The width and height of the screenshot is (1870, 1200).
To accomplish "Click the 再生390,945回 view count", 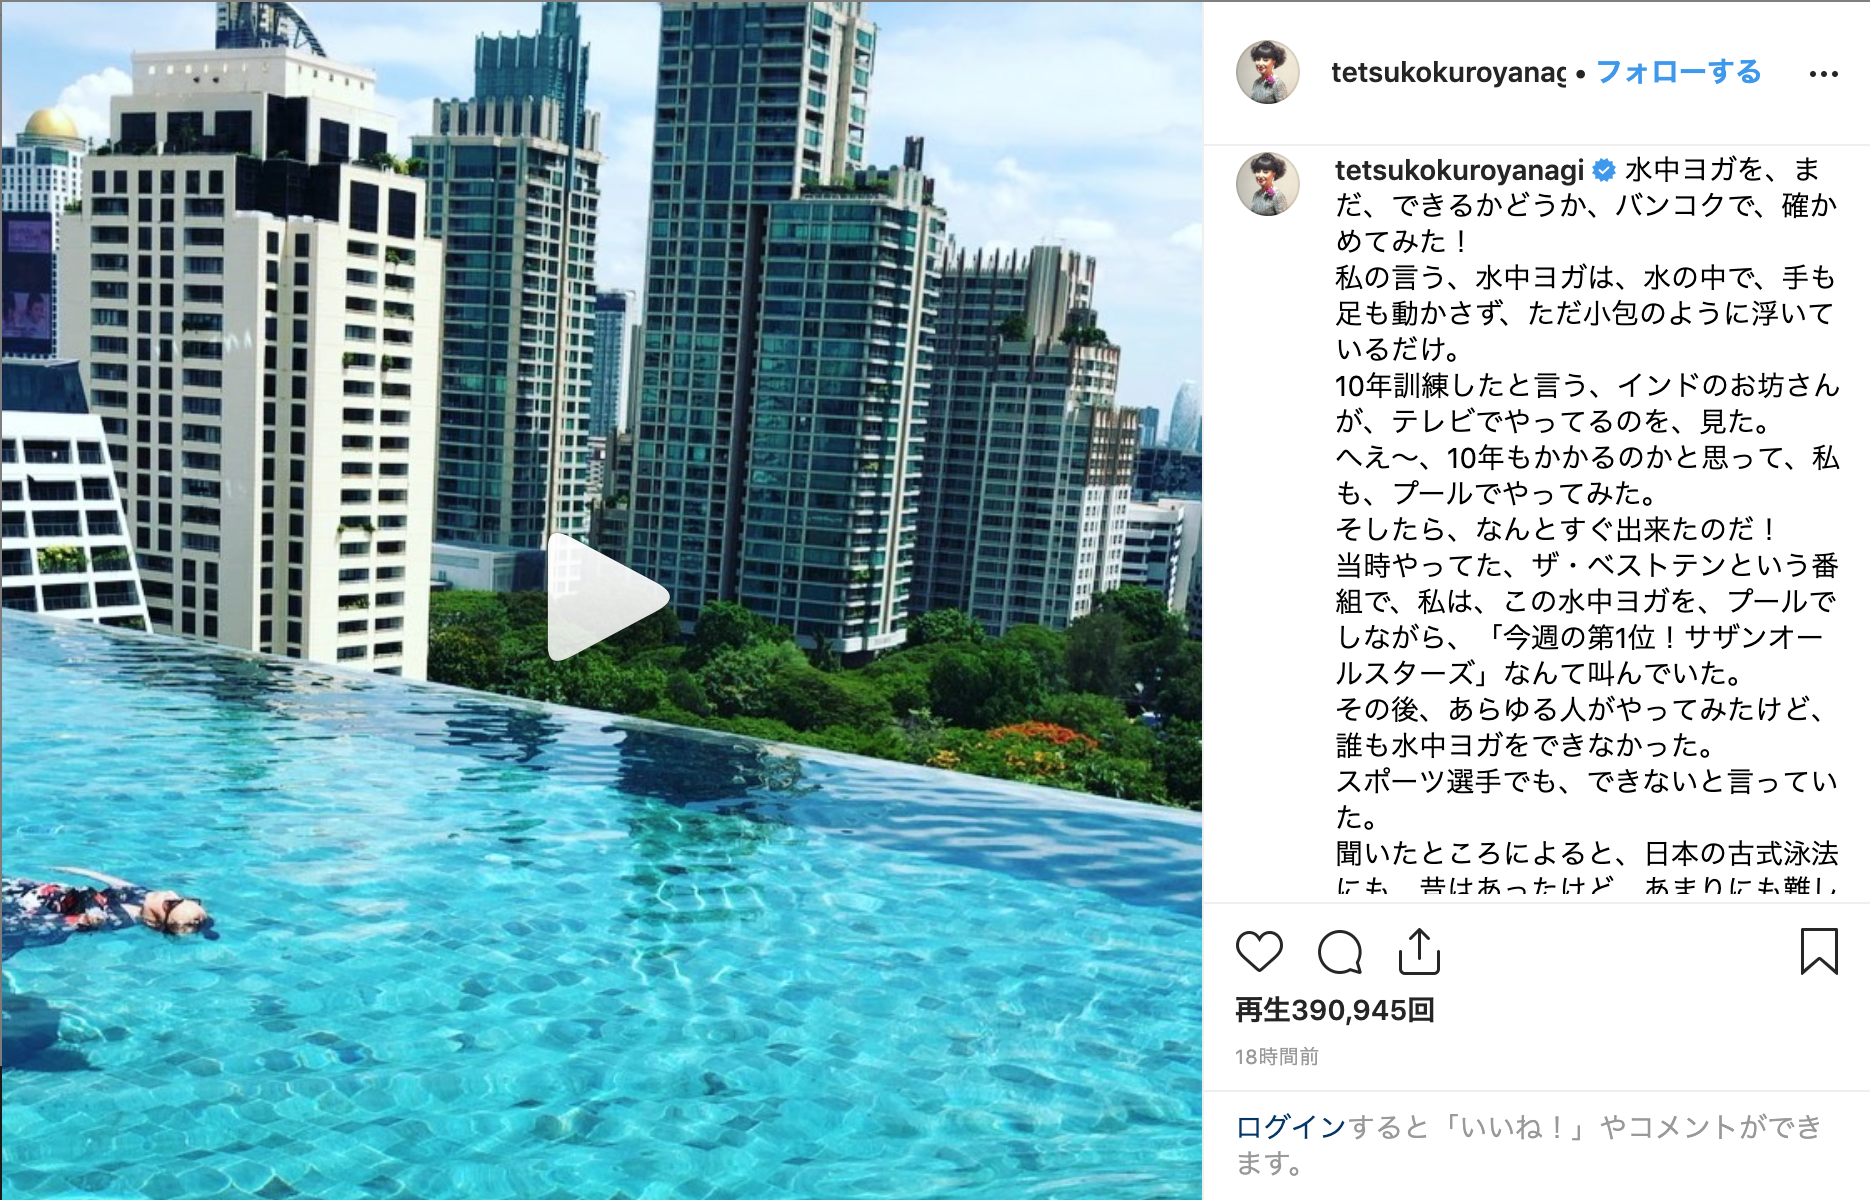I will tap(1335, 1010).
